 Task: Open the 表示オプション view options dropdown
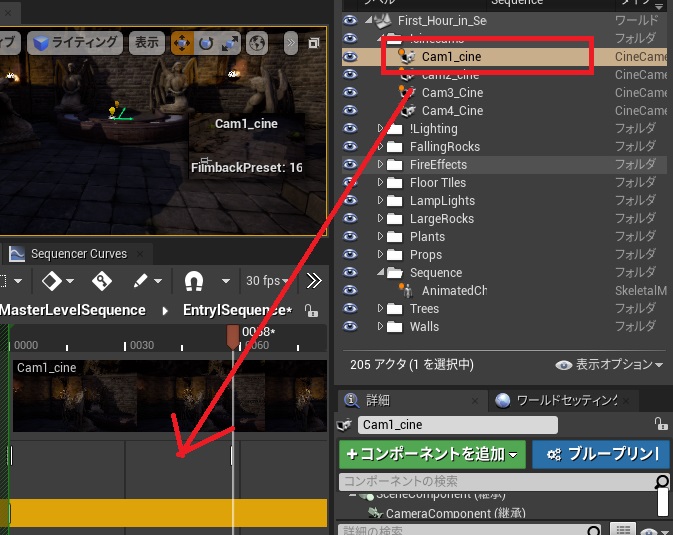[x=609, y=365]
